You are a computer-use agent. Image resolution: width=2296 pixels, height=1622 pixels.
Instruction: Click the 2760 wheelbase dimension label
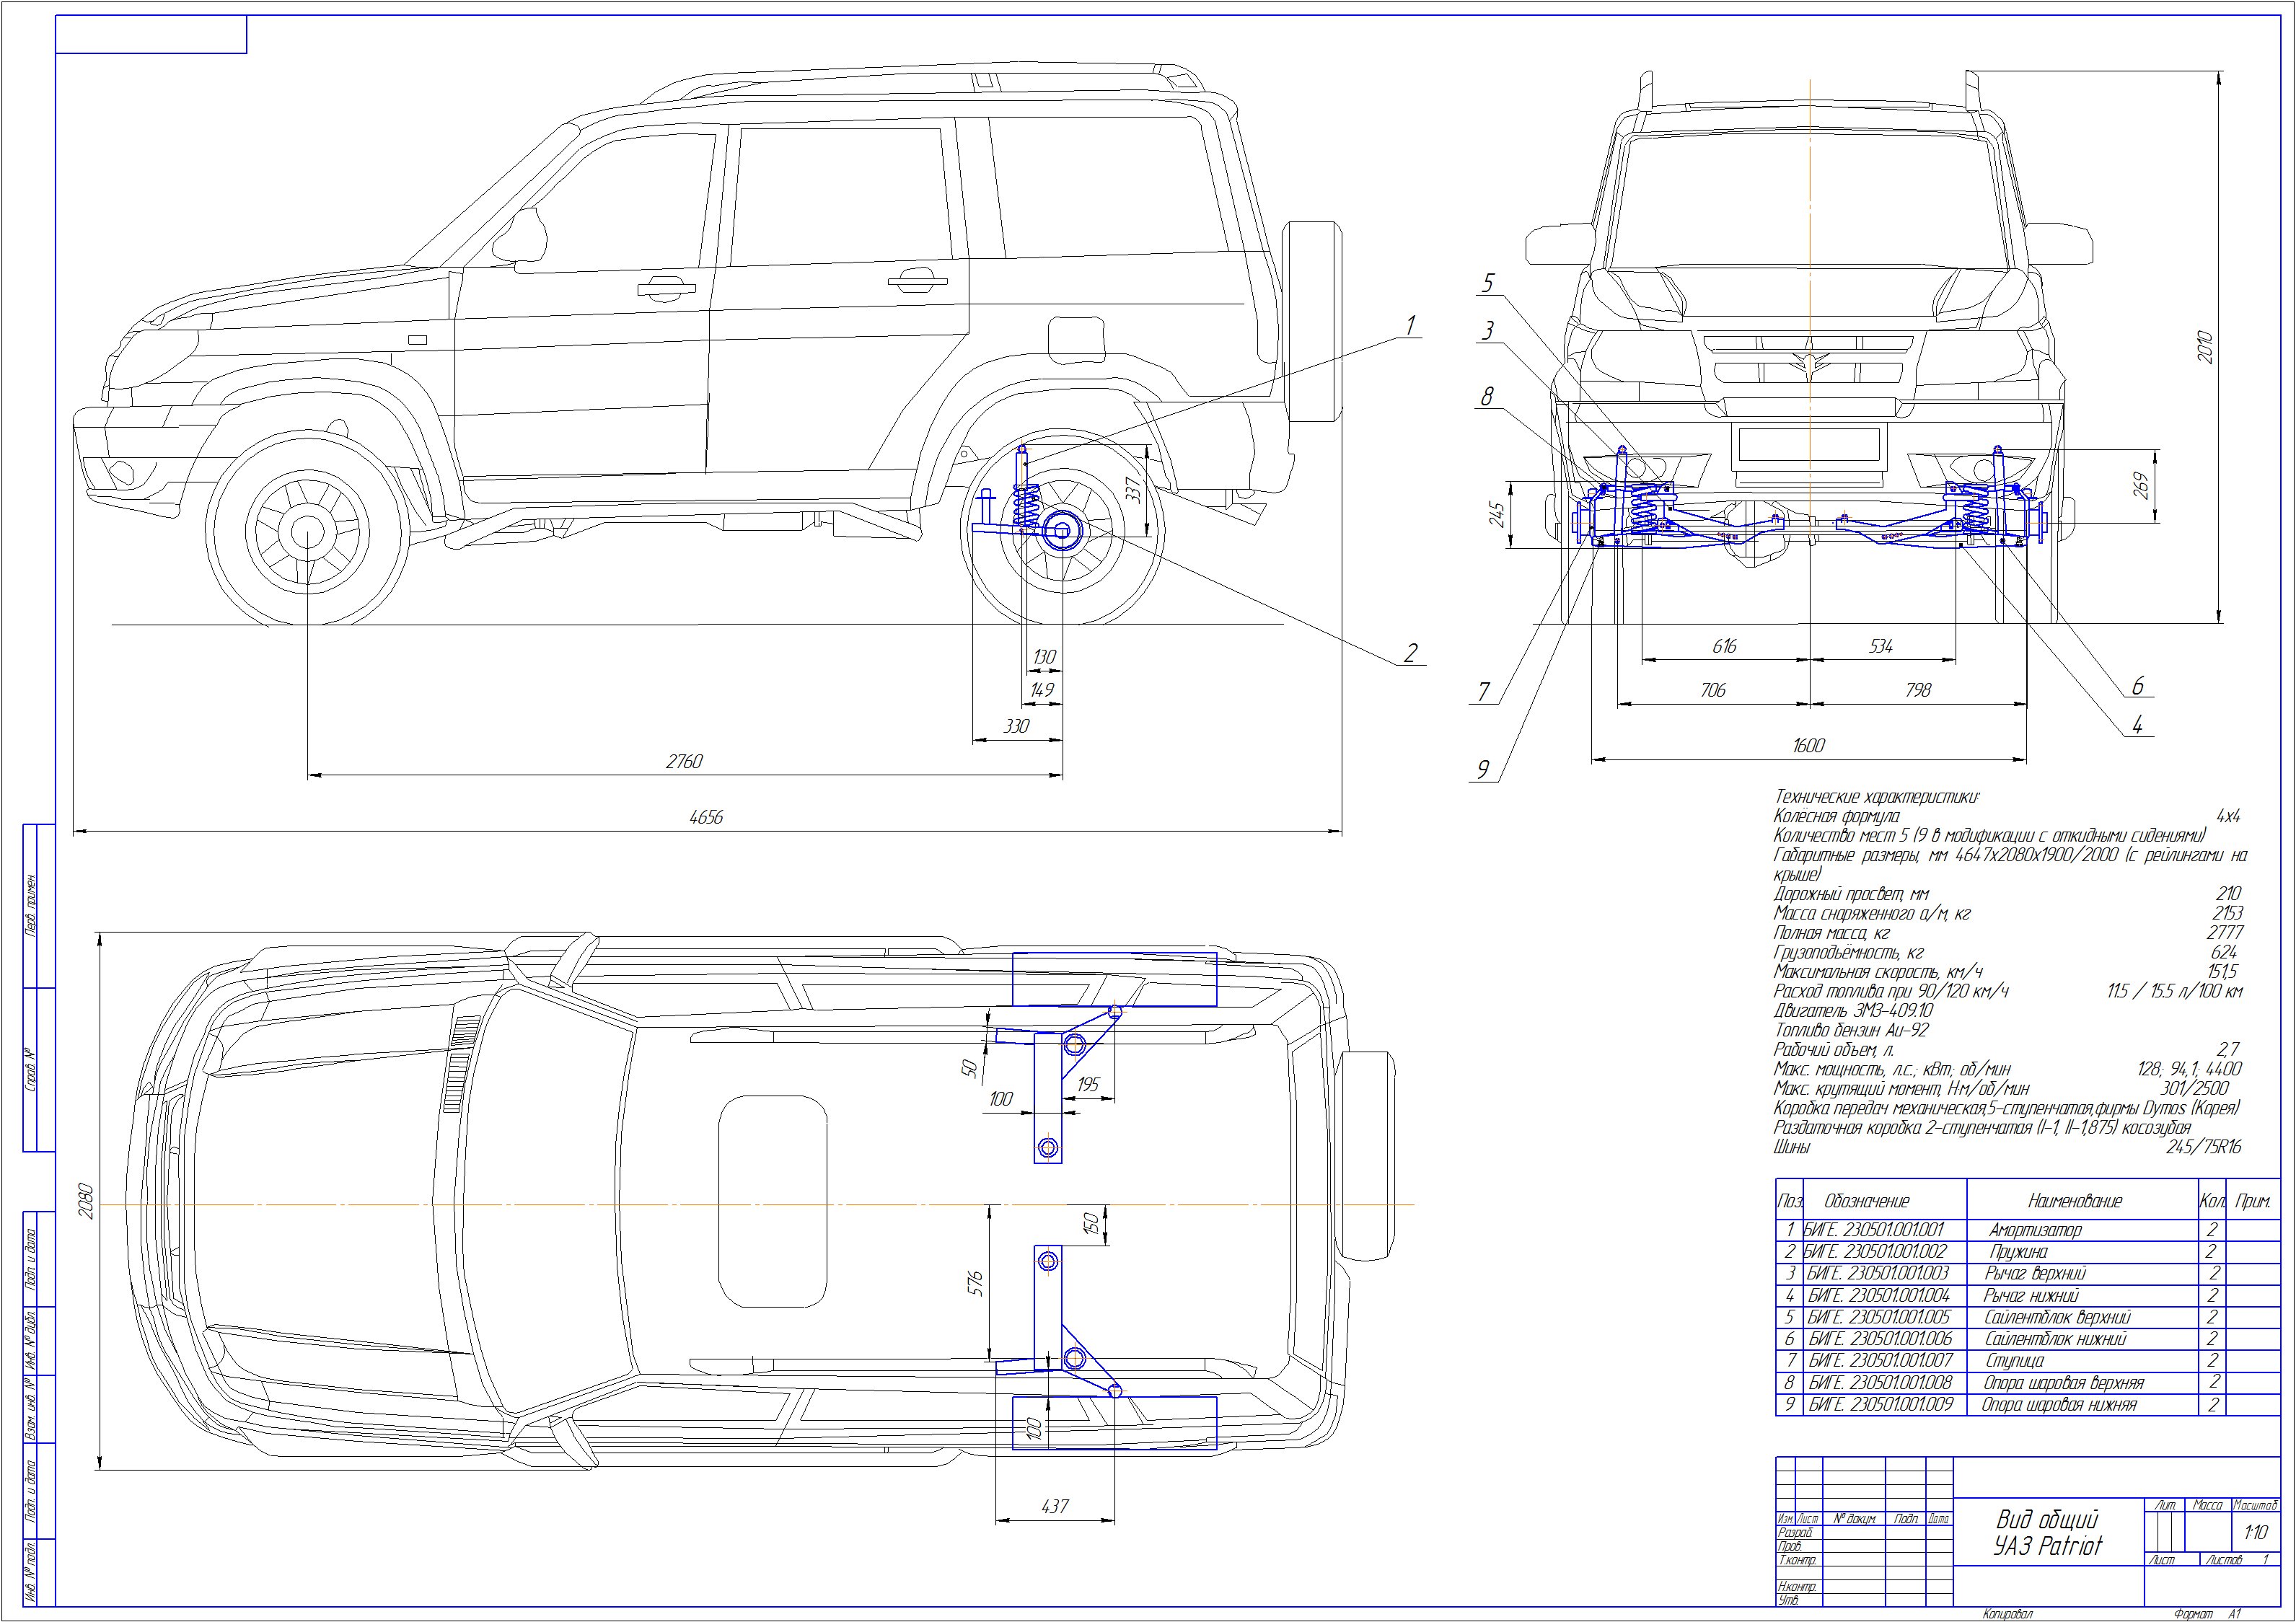684,761
